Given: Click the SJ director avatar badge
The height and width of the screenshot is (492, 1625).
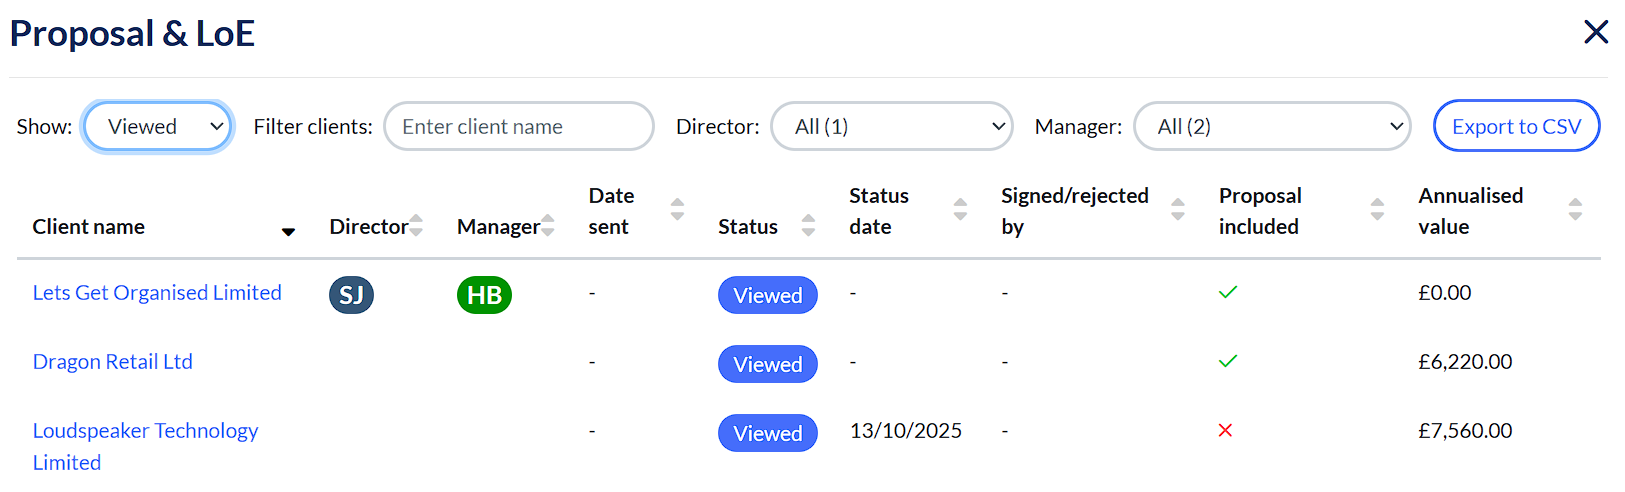Looking at the screenshot, I should click(x=351, y=295).
